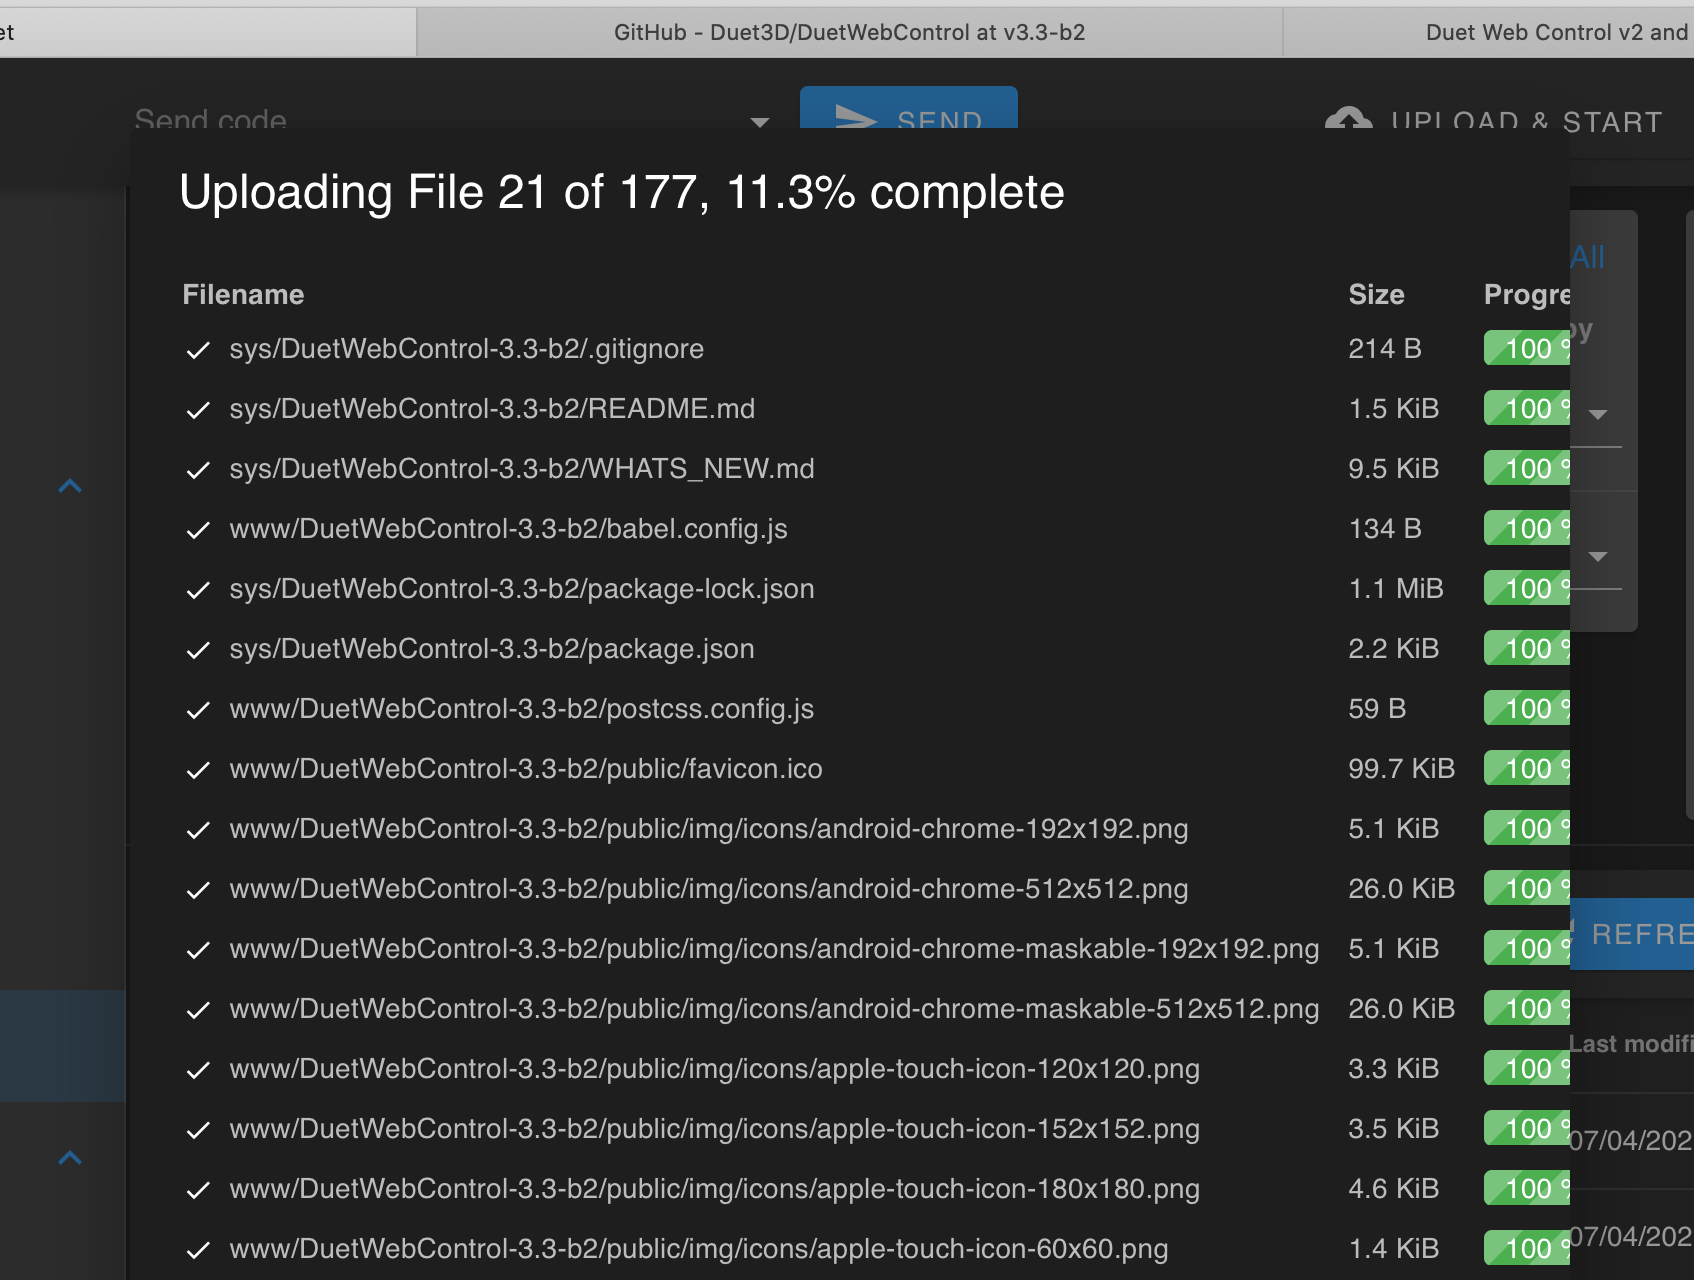Collapse upper sidebar chevron section
Screen dimensions: 1694x1280
point(70,486)
